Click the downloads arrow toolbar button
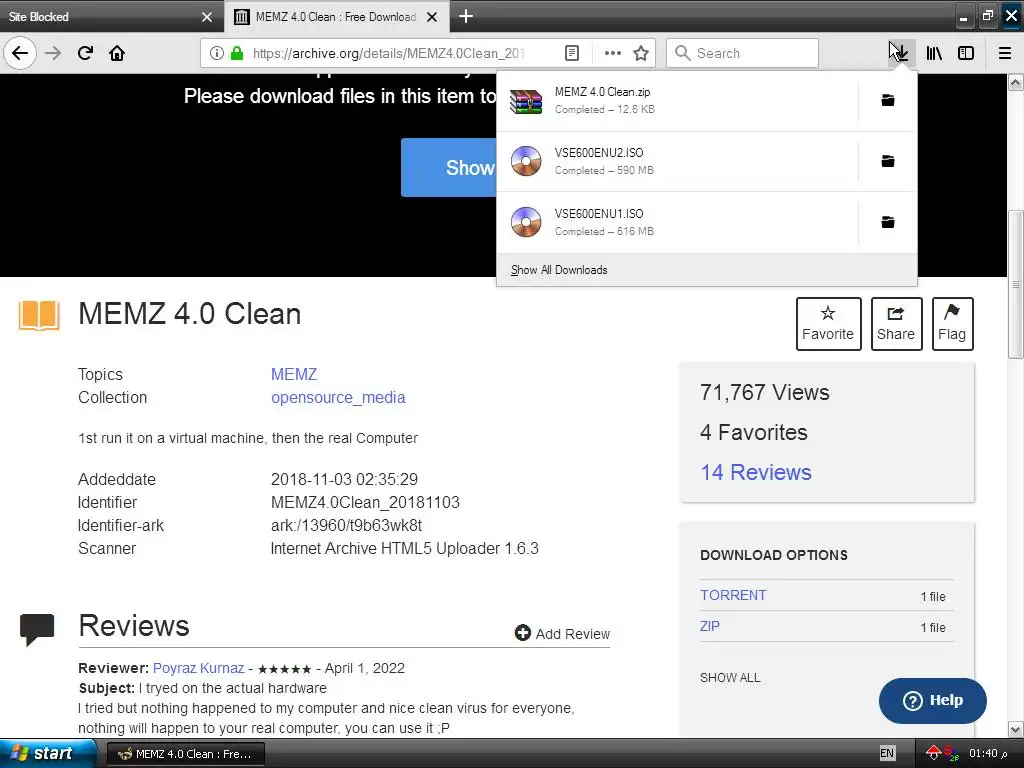The image size is (1024, 768). point(901,53)
